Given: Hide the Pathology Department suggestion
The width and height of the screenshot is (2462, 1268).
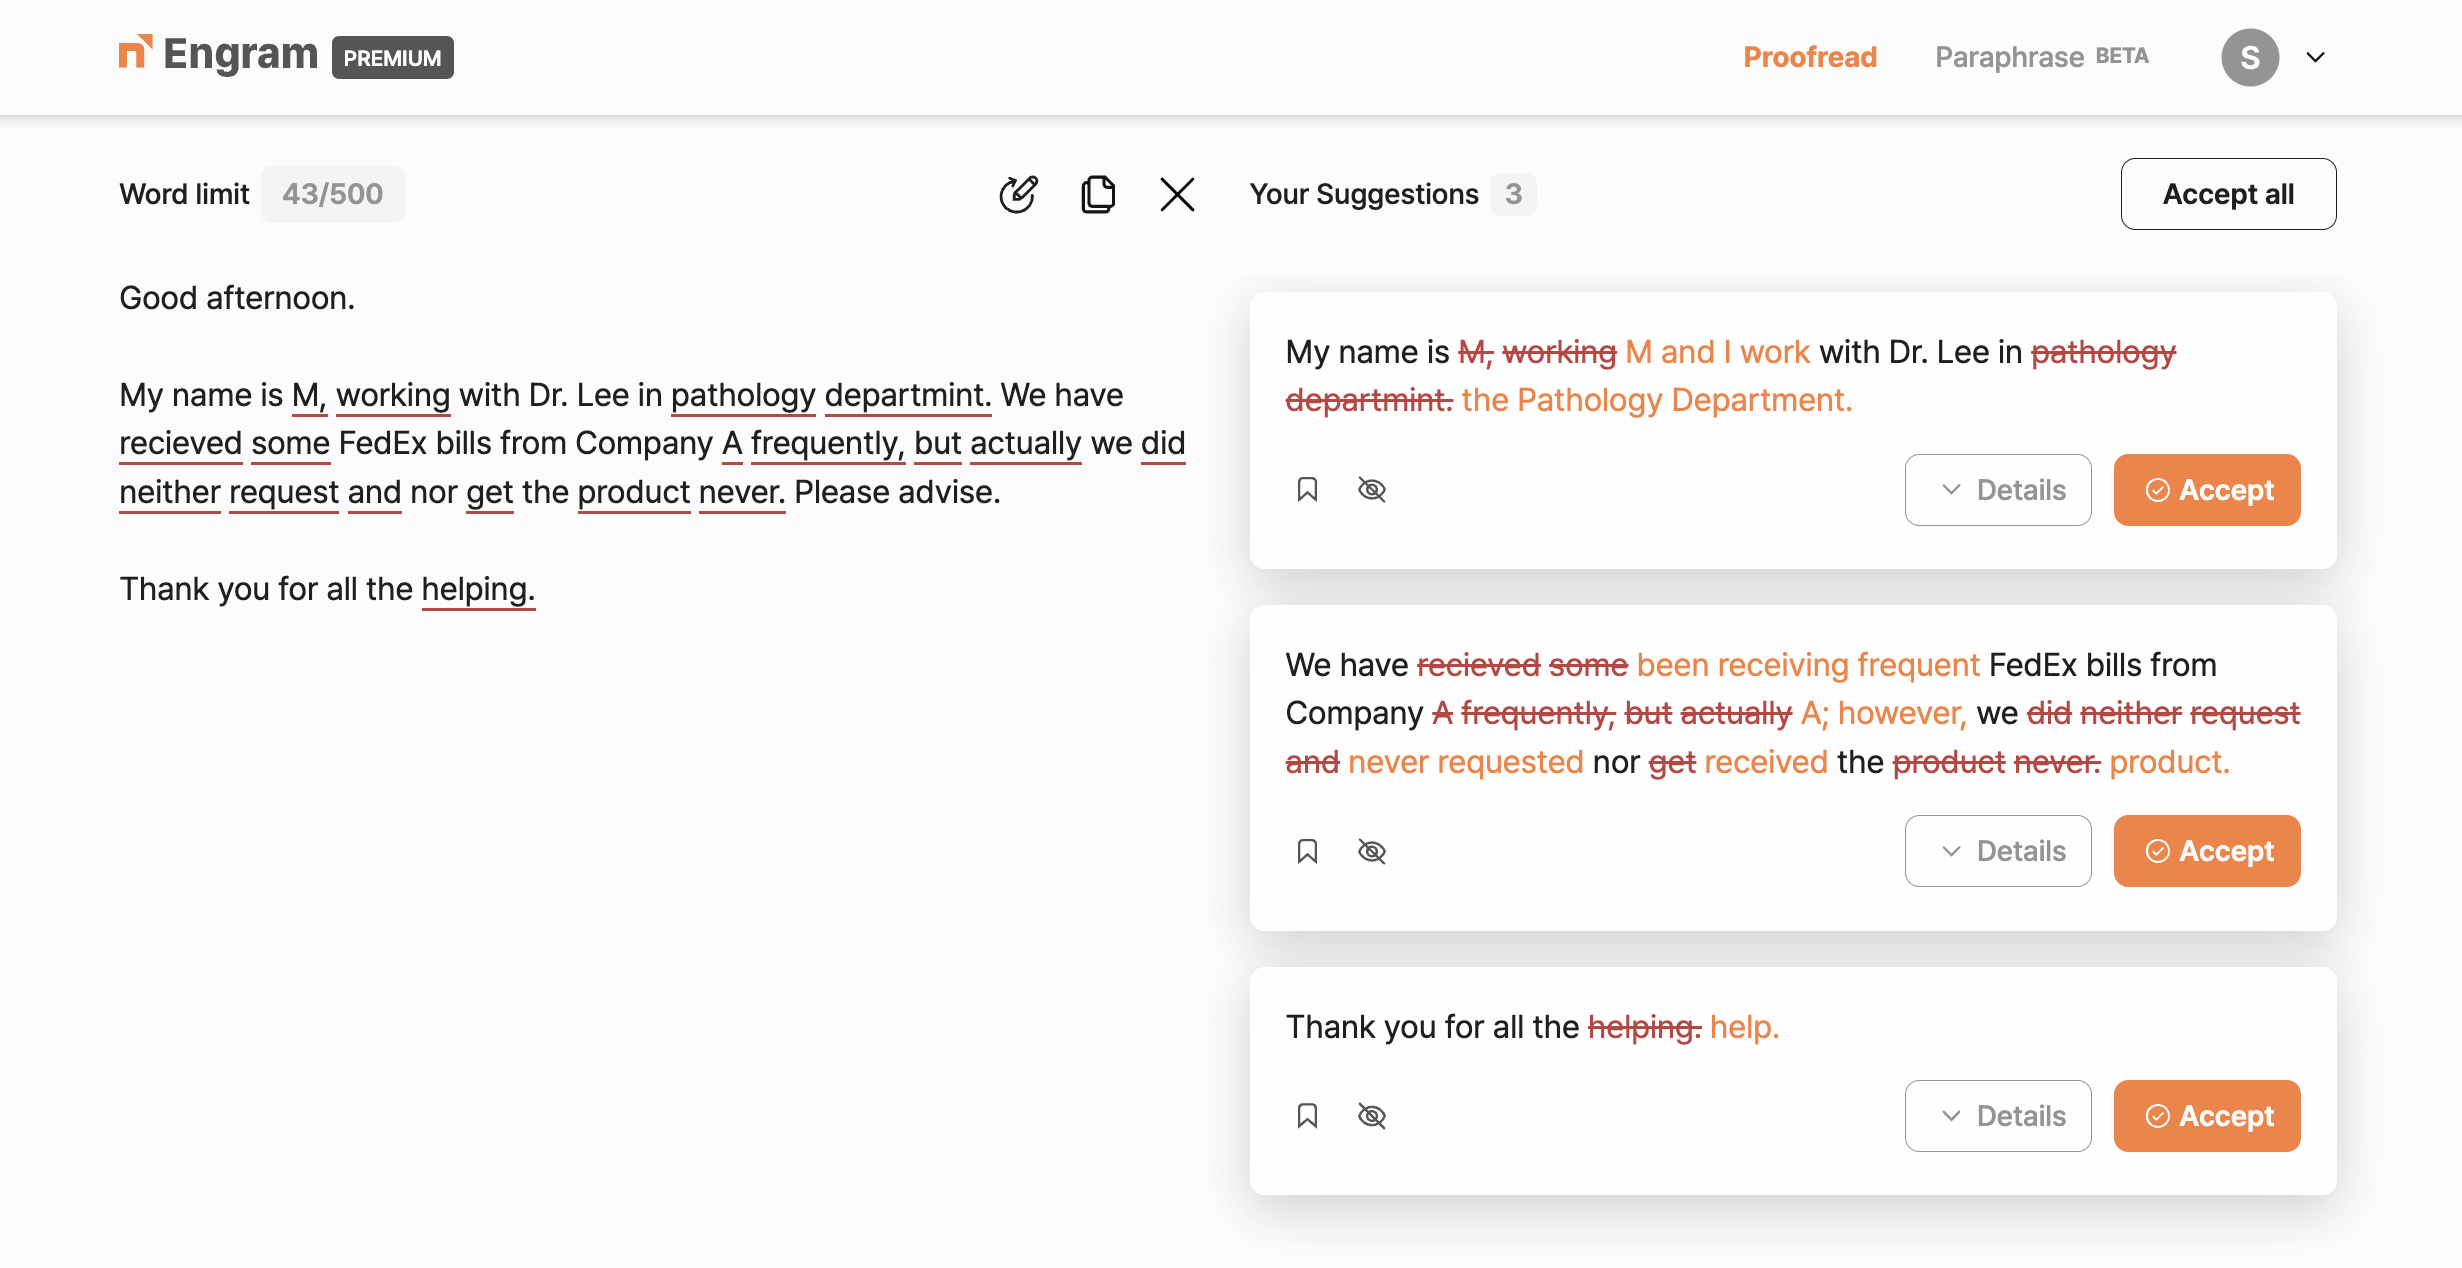Looking at the screenshot, I should 1372,490.
